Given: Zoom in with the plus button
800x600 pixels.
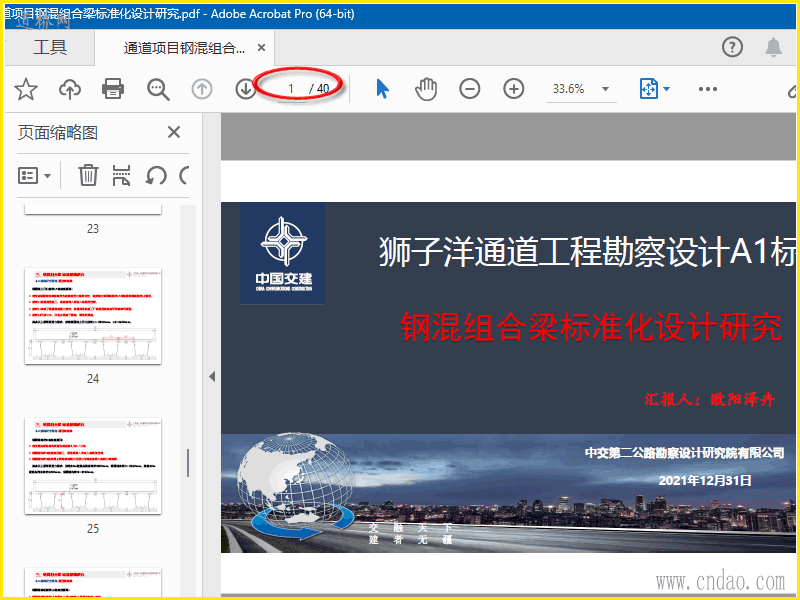Looking at the screenshot, I should tap(514, 89).
